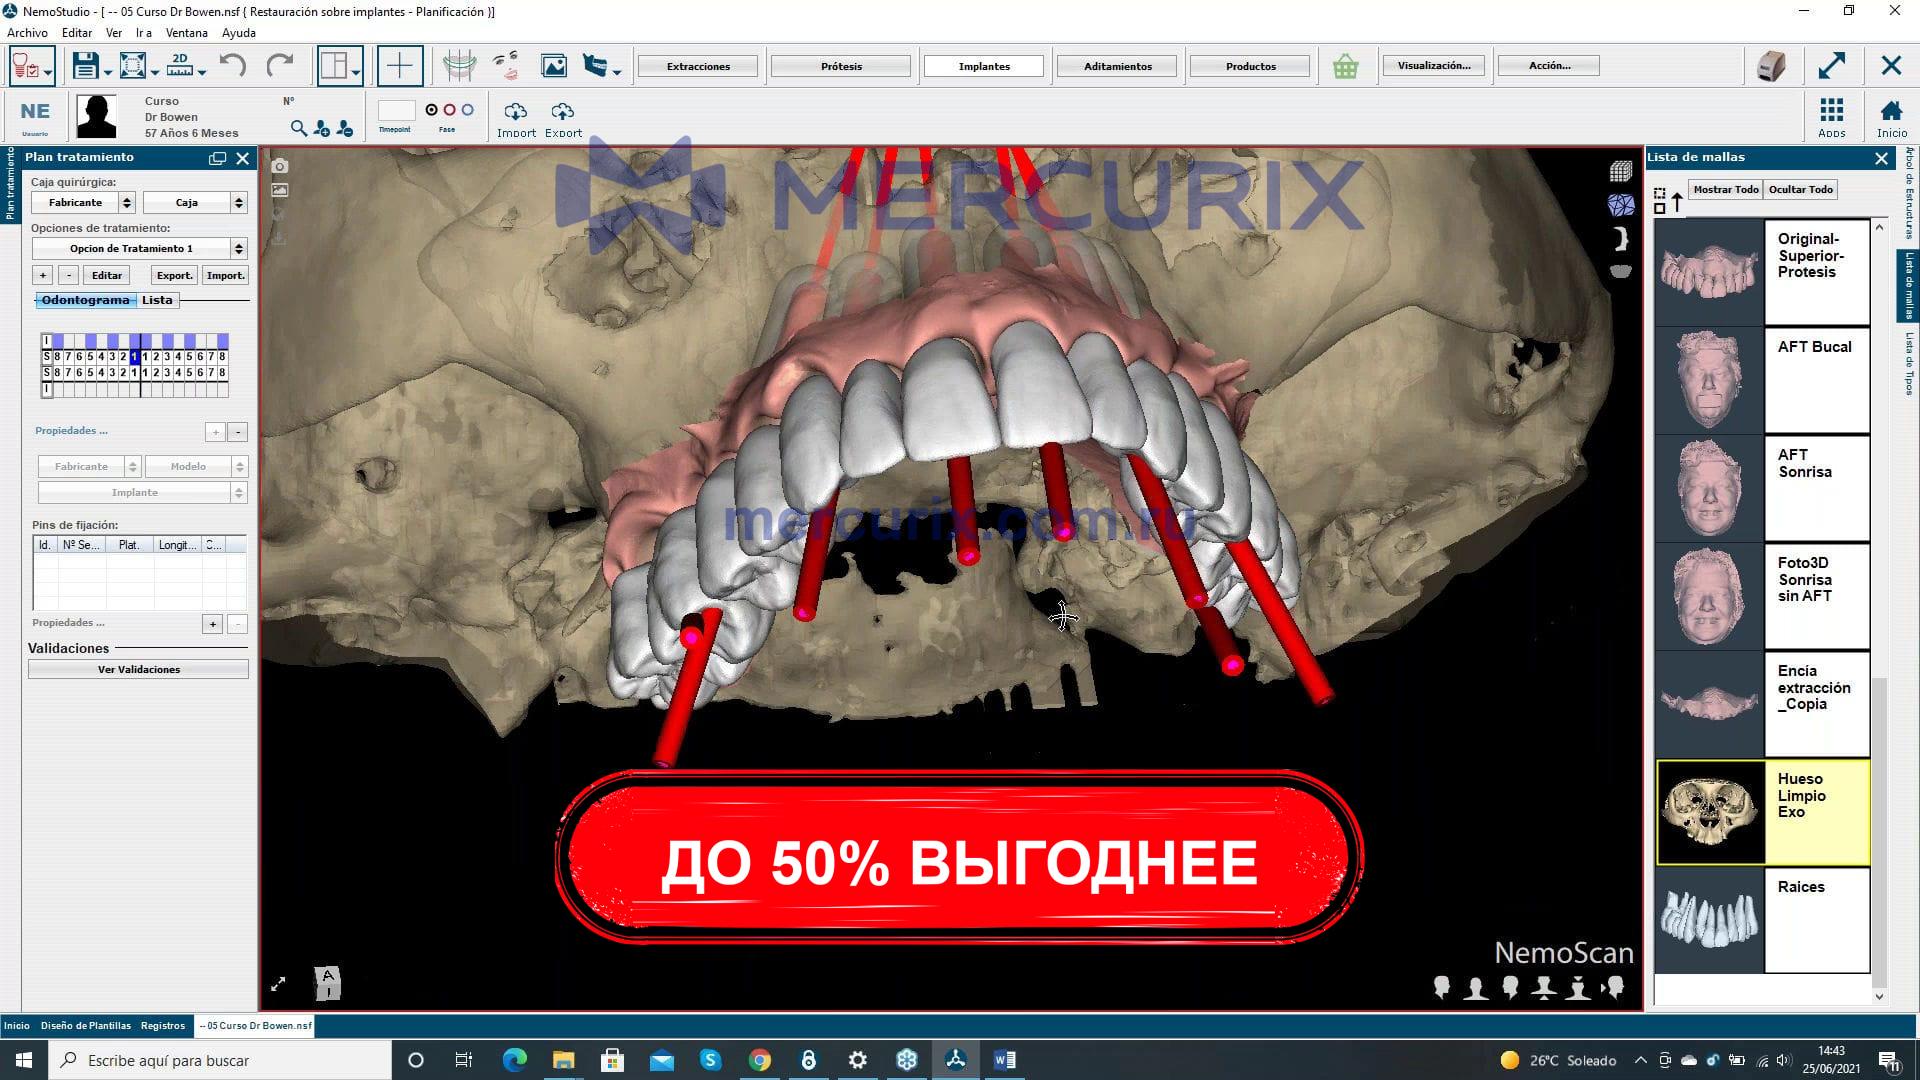
Task: Select the black Fase radio button
Action: [432, 110]
